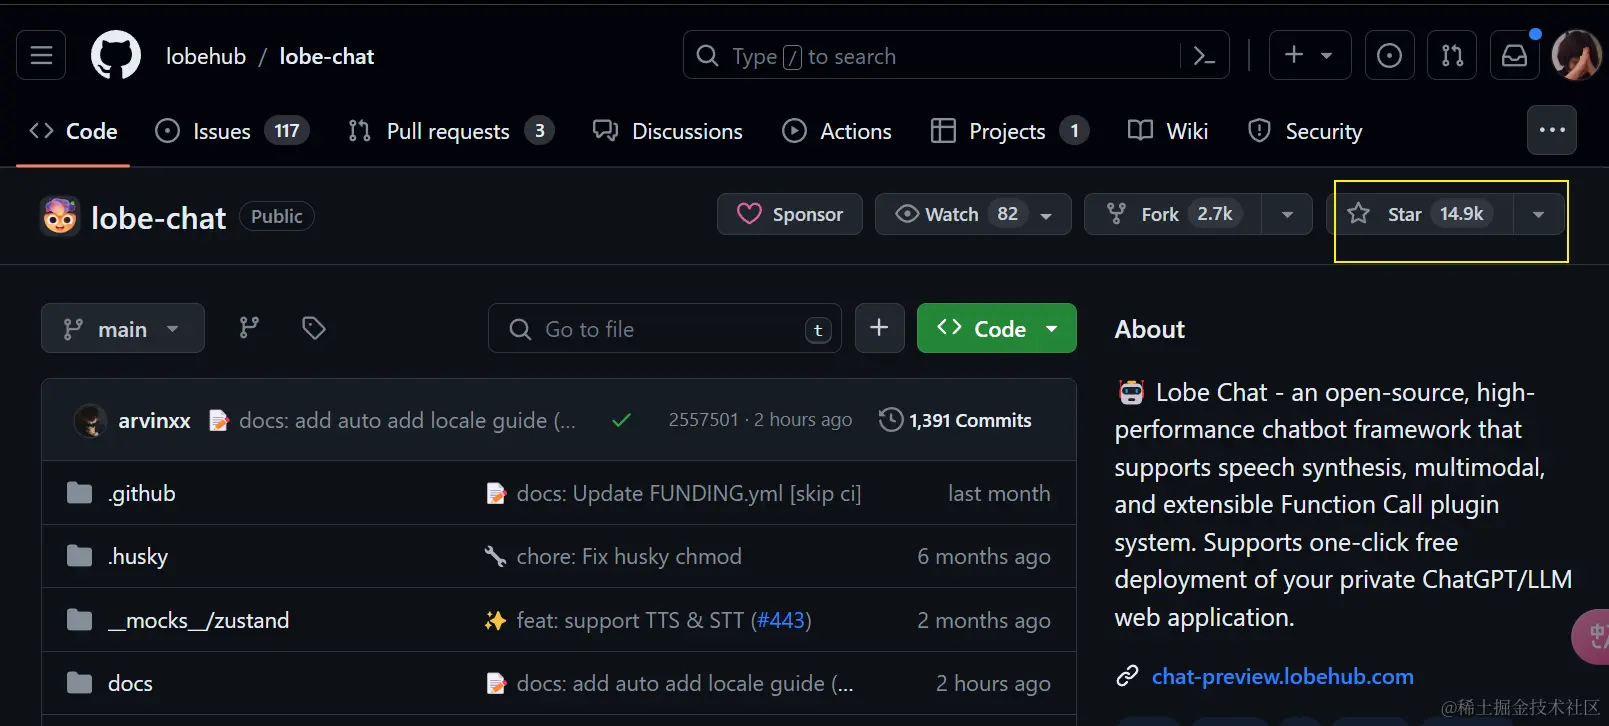This screenshot has width=1609, height=726.
Task: Open 'docs: Update FUNDING.yml [skip ci]' commit
Action: click(689, 493)
